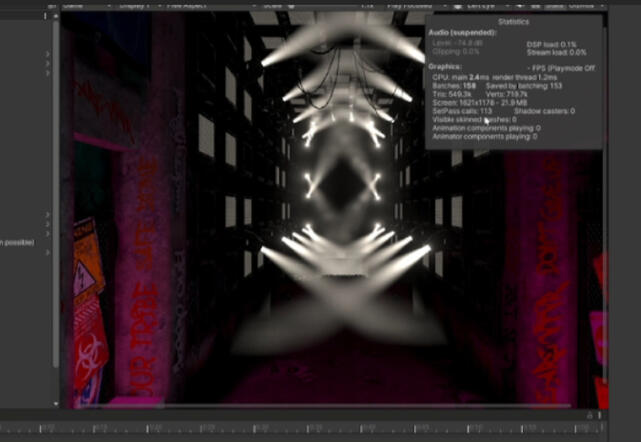Click the 'Shadow casters: 0' stat
This screenshot has width=641, height=442.
[544, 111]
